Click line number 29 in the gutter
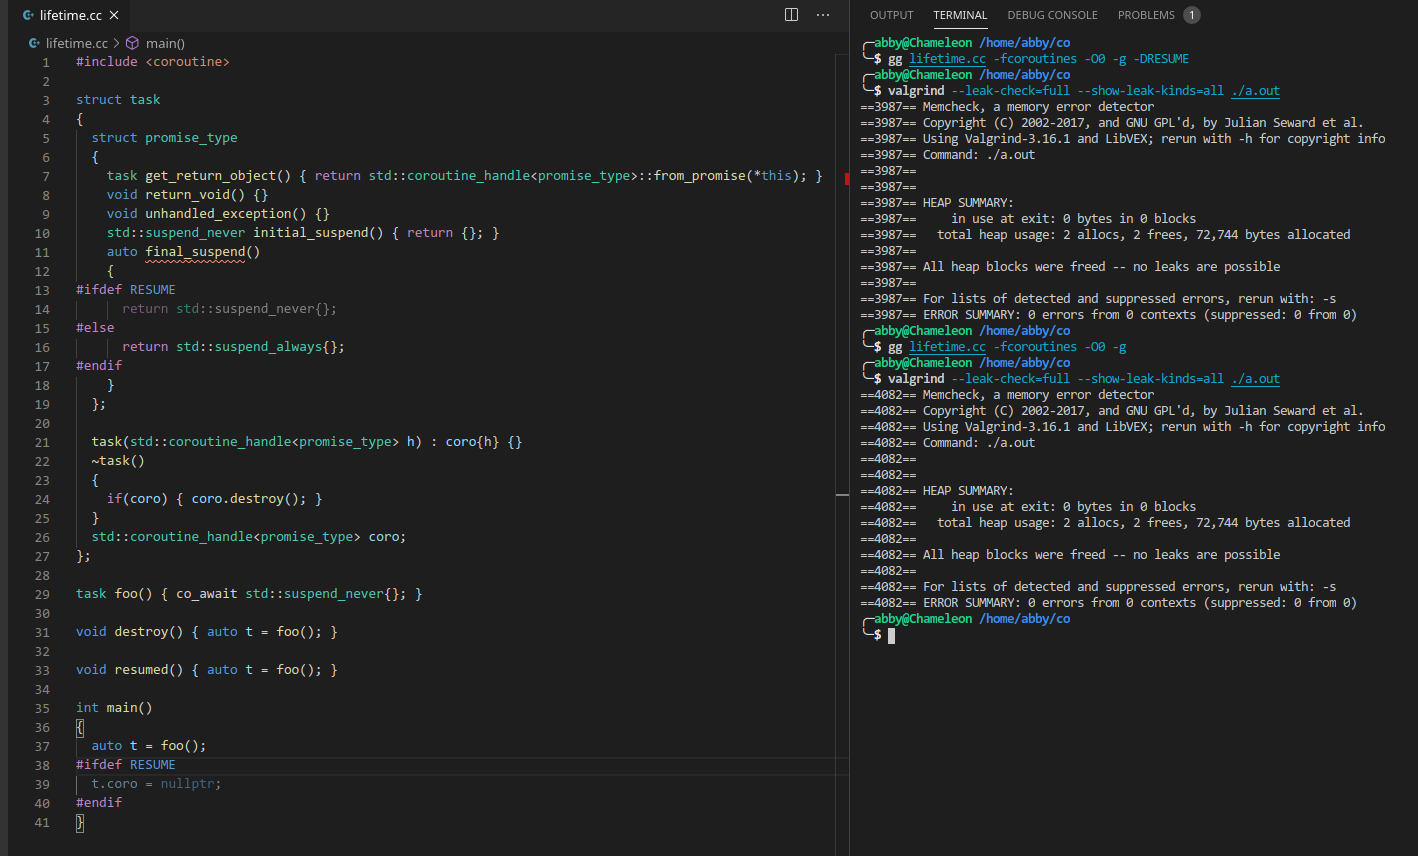 click(x=42, y=594)
